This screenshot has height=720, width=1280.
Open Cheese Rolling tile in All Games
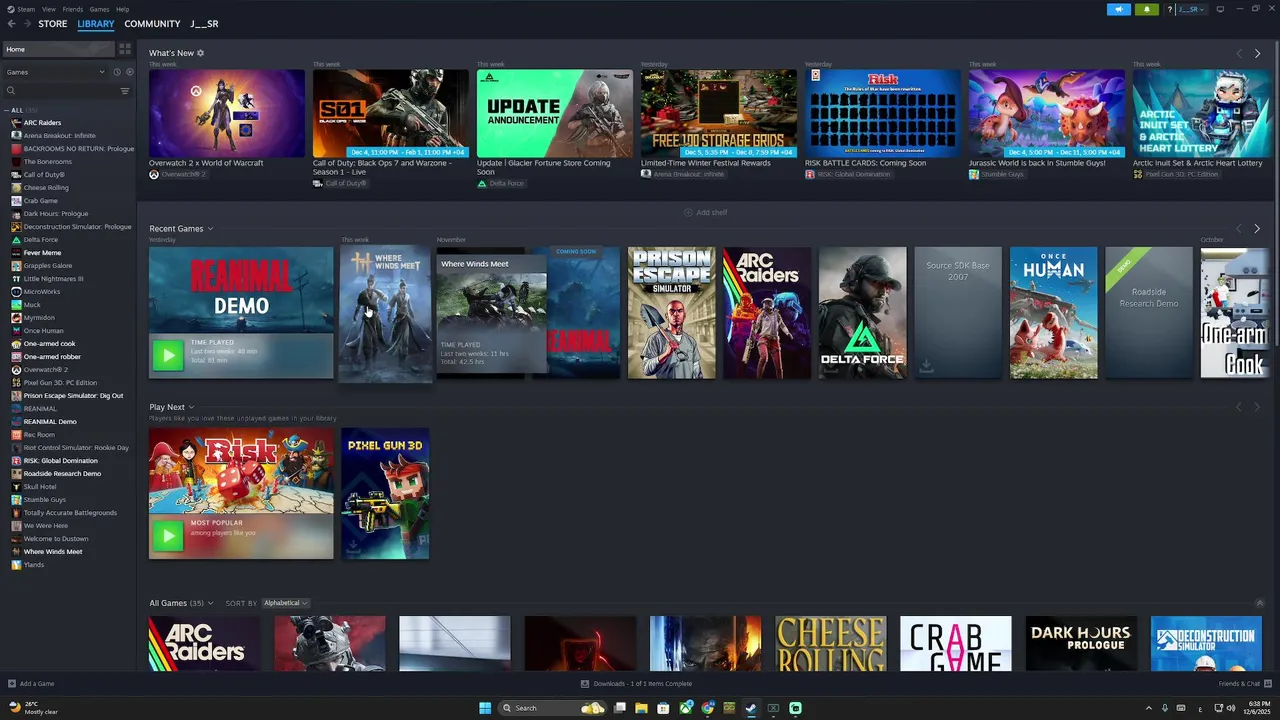tap(830, 643)
